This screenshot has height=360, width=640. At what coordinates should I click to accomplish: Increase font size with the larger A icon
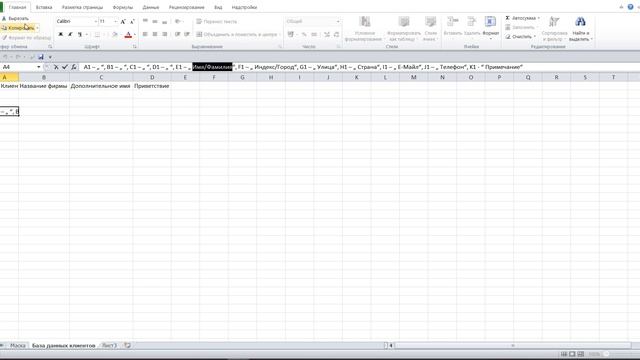tap(123, 21)
